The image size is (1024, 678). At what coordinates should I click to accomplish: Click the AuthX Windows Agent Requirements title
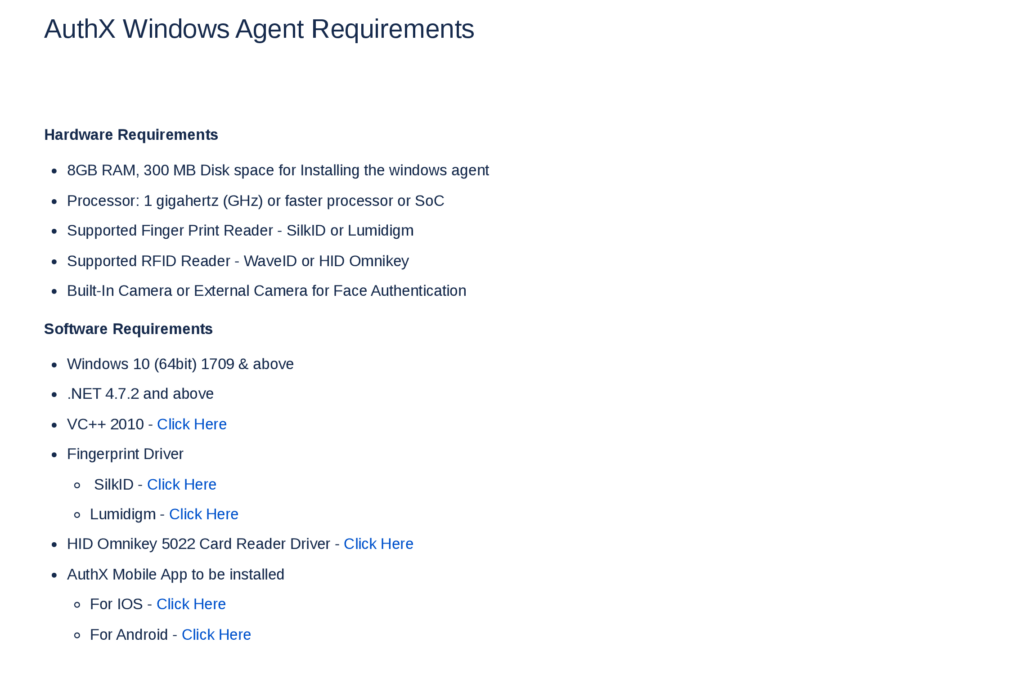coord(259,29)
